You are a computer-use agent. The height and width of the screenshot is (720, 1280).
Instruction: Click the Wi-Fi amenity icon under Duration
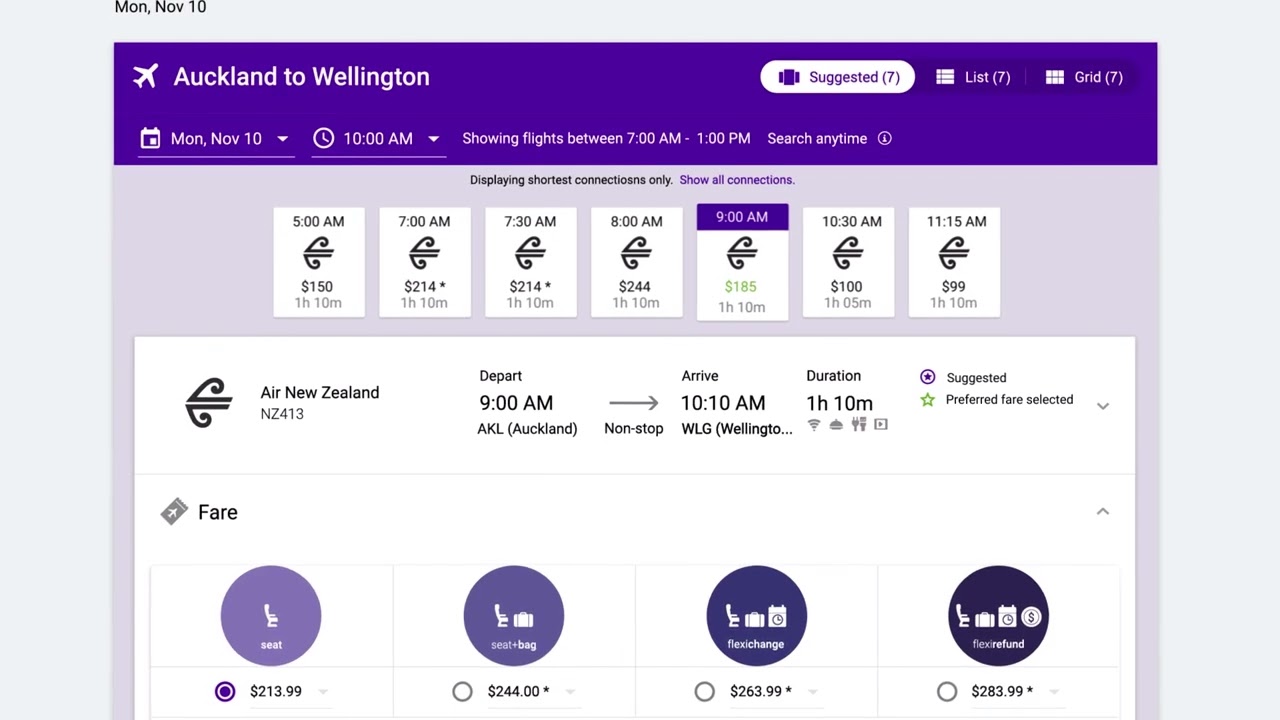point(814,425)
